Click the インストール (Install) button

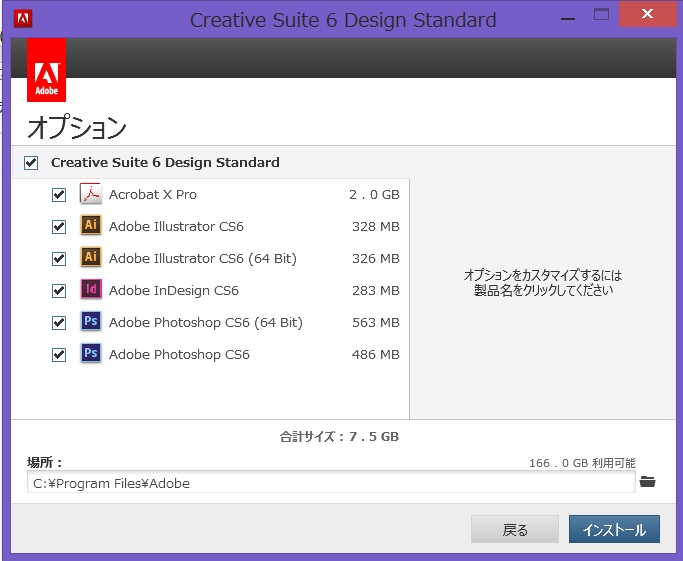pyautogui.click(x=614, y=529)
